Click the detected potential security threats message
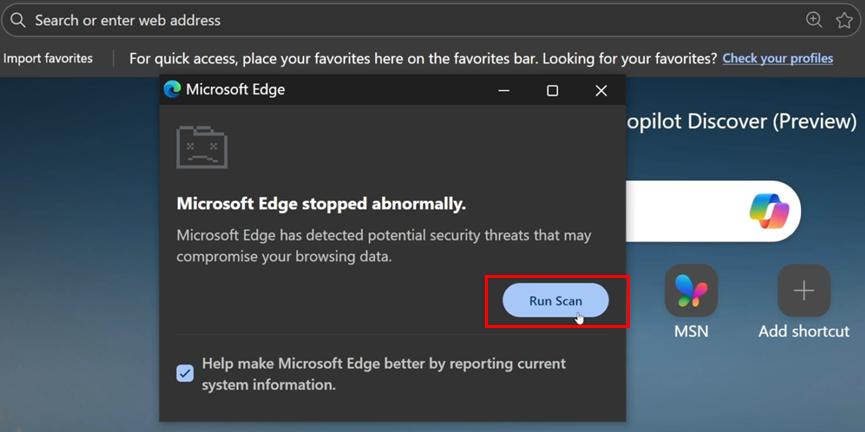Image resolution: width=865 pixels, height=432 pixels. coord(383,246)
